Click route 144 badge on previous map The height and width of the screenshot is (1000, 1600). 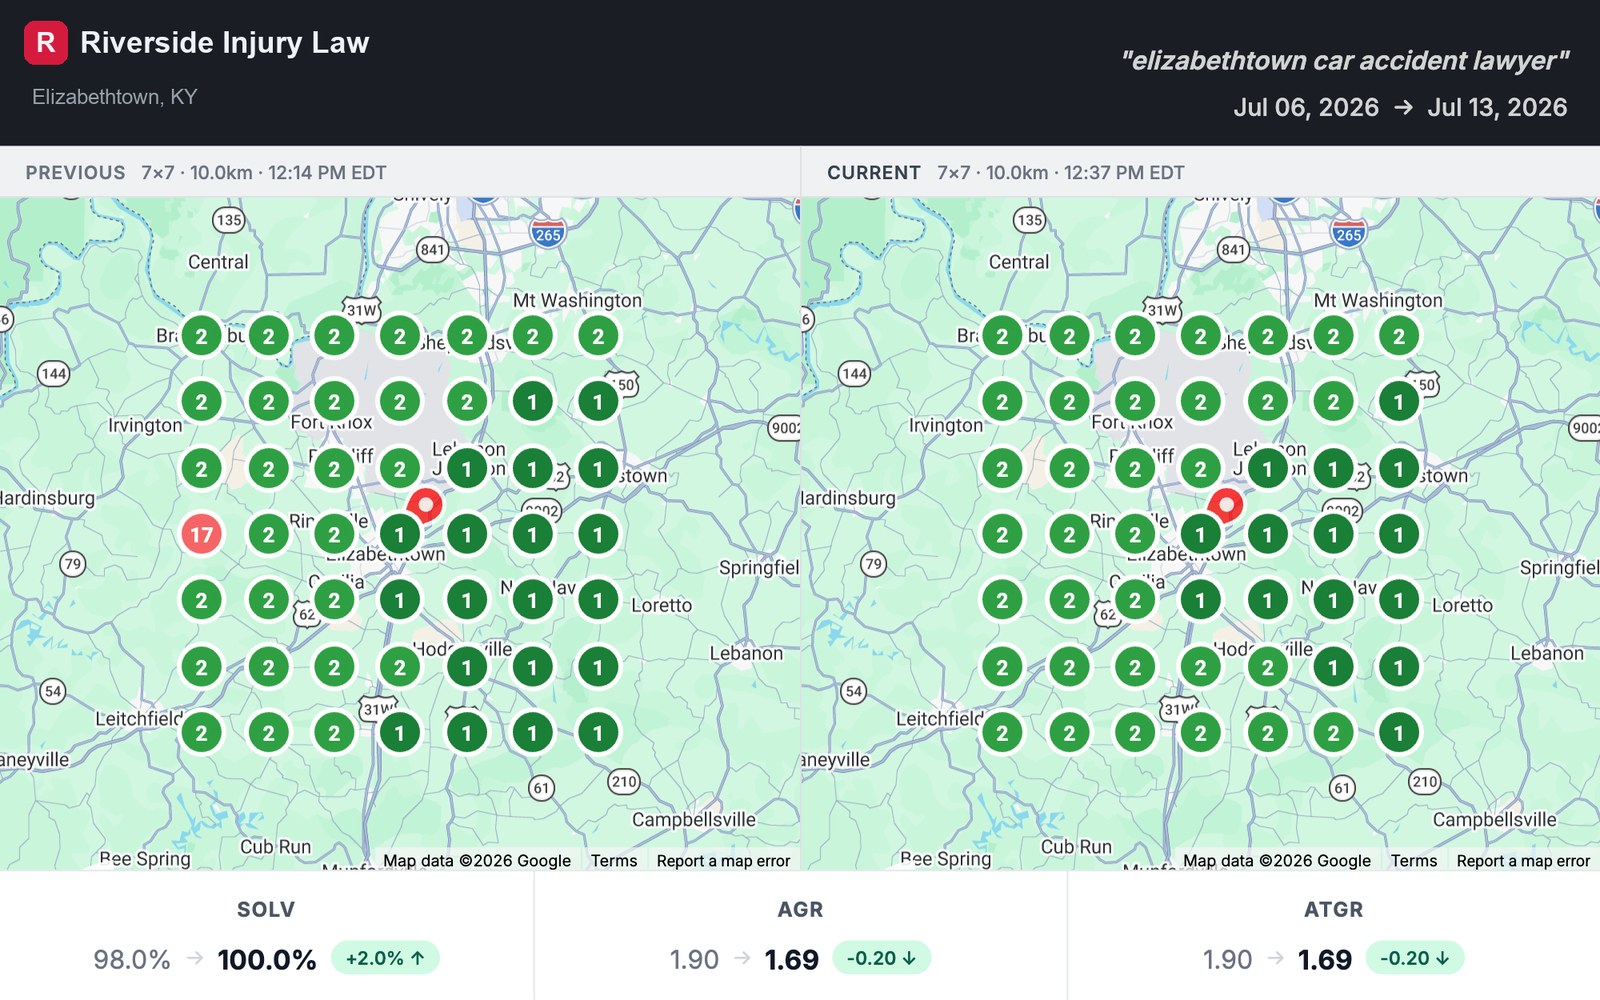(x=54, y=374)
